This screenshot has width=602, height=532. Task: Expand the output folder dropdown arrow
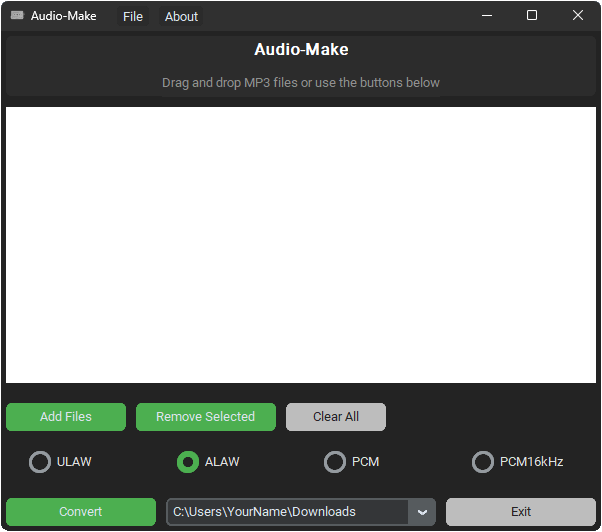422,512
